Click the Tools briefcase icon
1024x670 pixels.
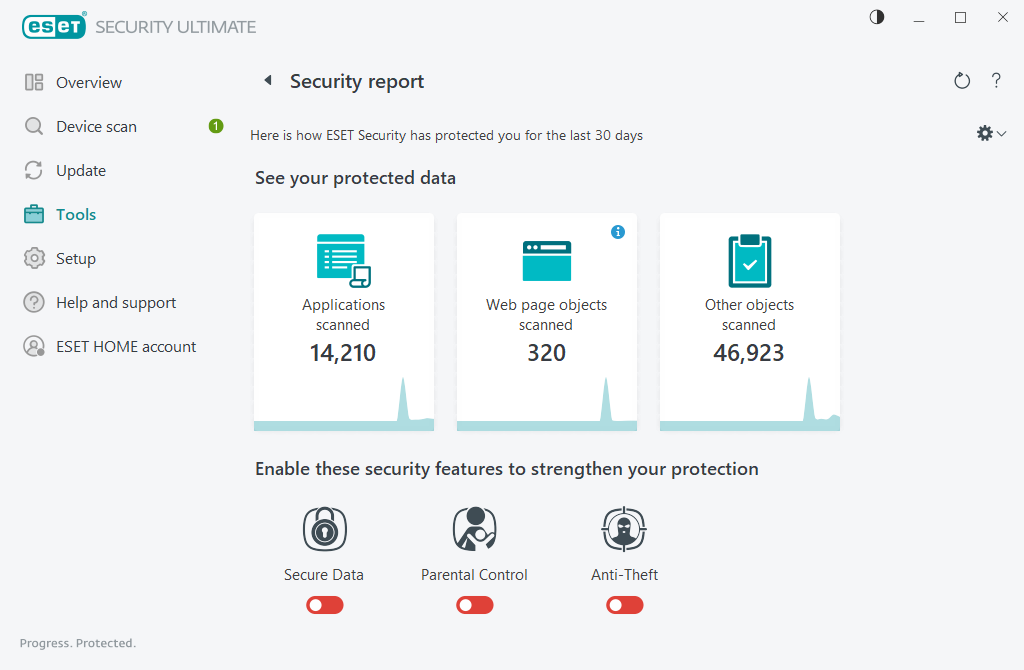pos(34,214)
